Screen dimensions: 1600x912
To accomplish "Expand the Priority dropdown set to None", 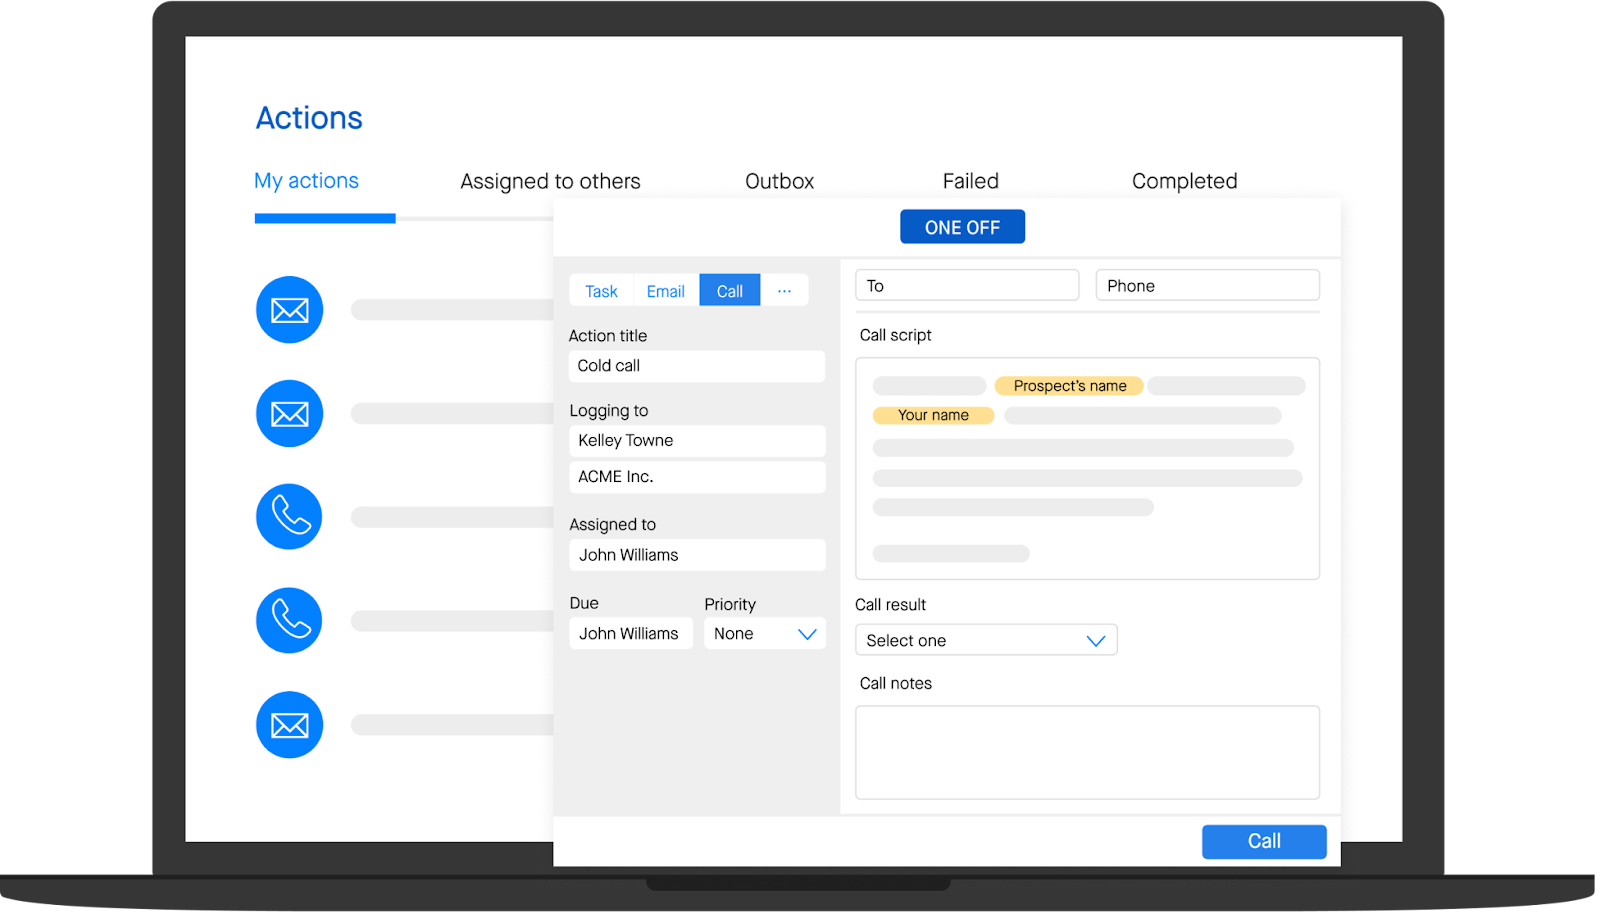I will [765, 634].
